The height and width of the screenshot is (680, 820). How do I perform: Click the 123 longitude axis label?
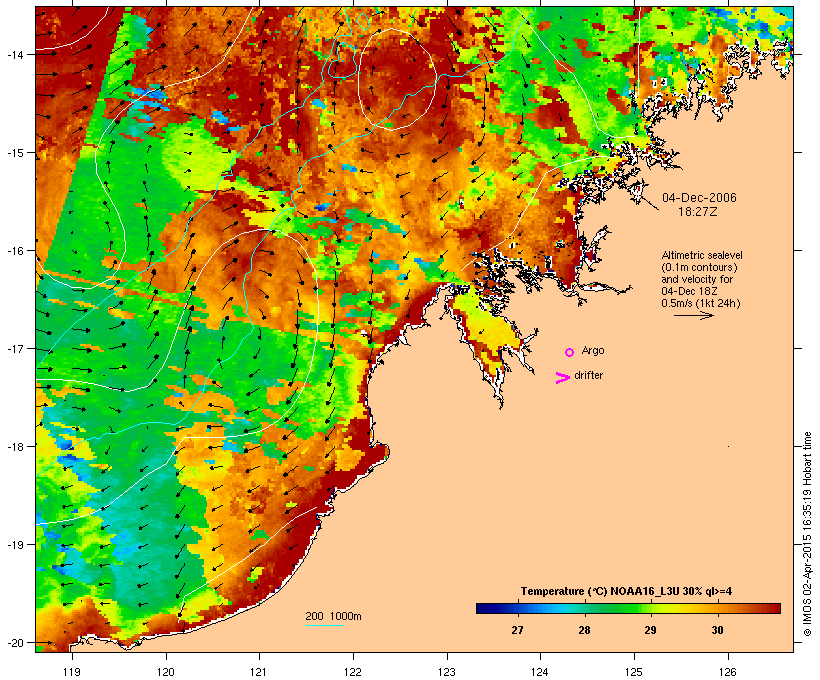447,672
